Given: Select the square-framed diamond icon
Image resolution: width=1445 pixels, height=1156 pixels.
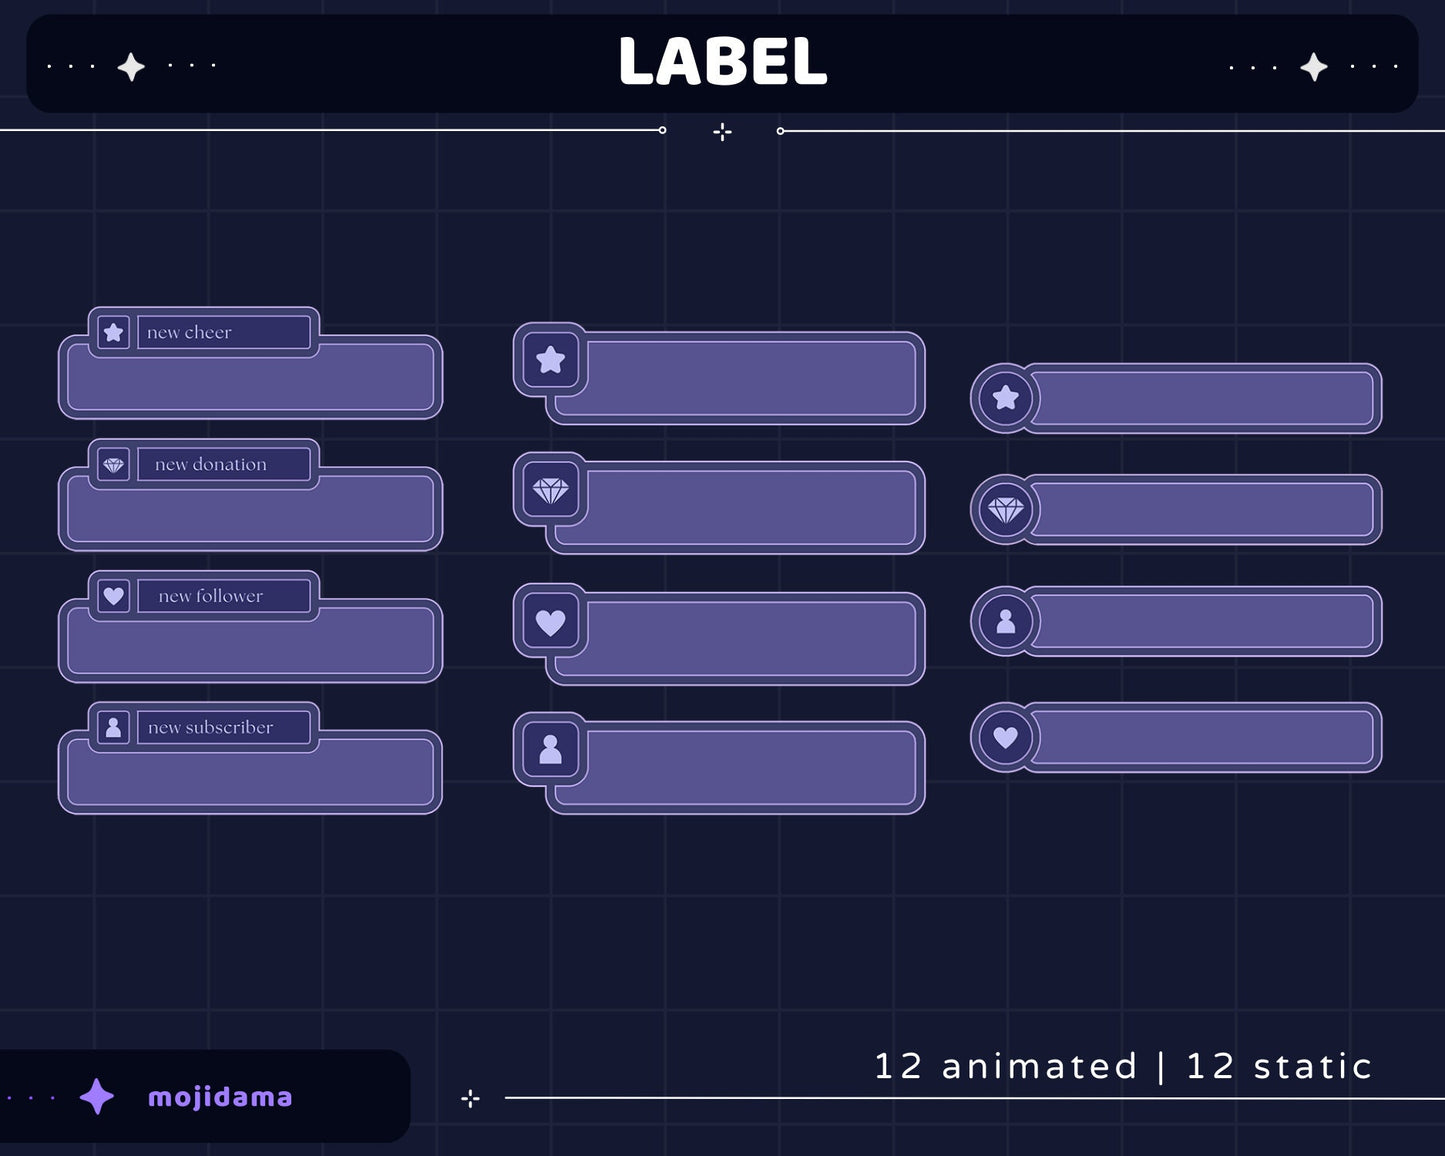Looking at the screenshot, I should click(x=550, y=490).
